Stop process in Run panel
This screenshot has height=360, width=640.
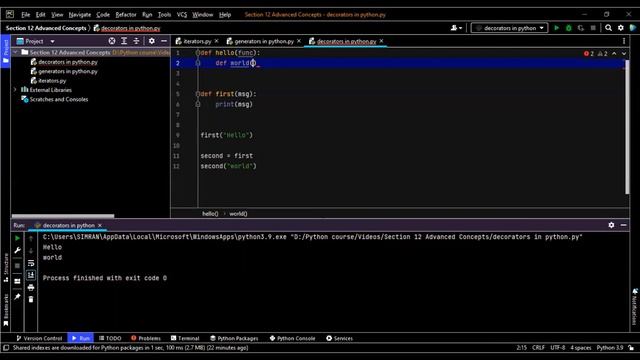pos(17,266)
